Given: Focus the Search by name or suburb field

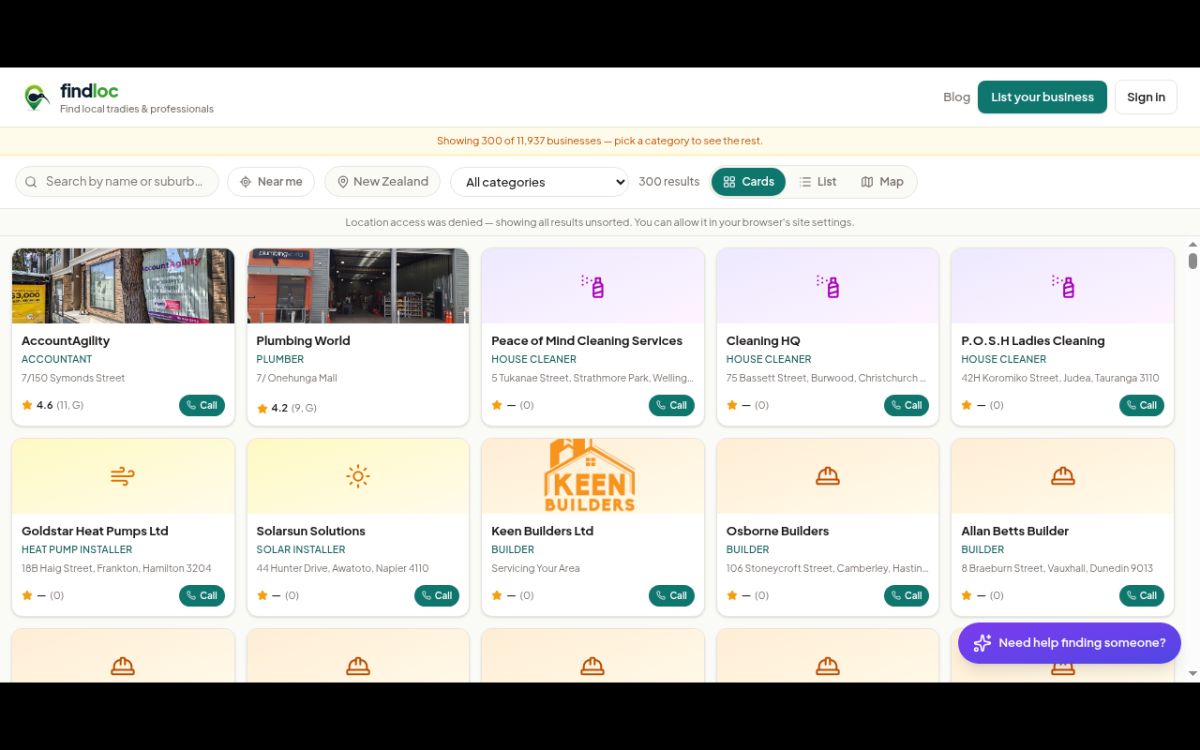Looking at the screenshot, I should [117, 182].
